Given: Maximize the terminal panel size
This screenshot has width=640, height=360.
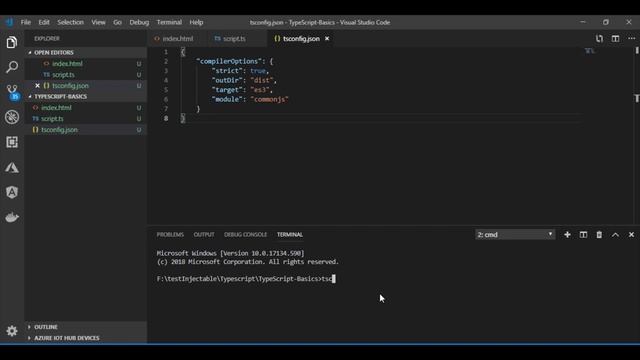Looking at the screenshot, I should (615, 235).
